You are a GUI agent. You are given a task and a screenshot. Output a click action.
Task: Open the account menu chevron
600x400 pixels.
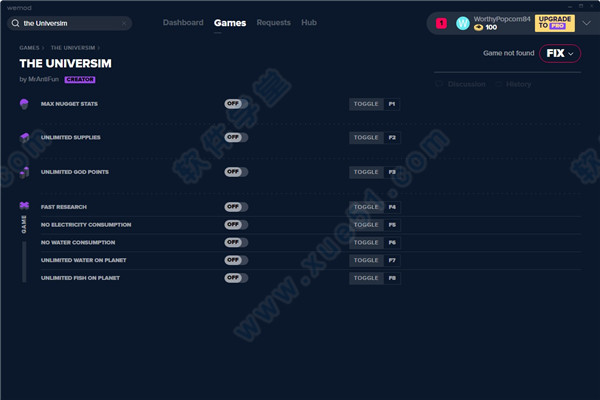586,23
